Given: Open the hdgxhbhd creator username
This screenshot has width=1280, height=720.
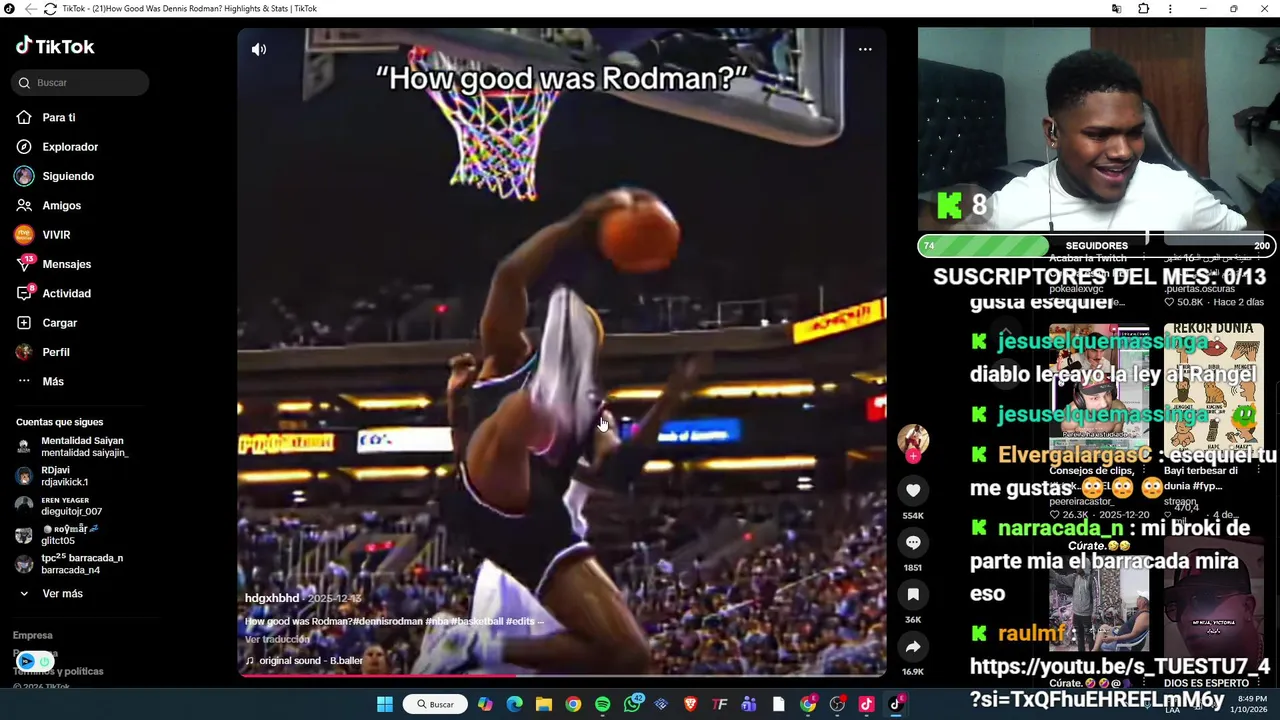Looking at the screenshot, I should pyautogui.click(x=272, y=598).
